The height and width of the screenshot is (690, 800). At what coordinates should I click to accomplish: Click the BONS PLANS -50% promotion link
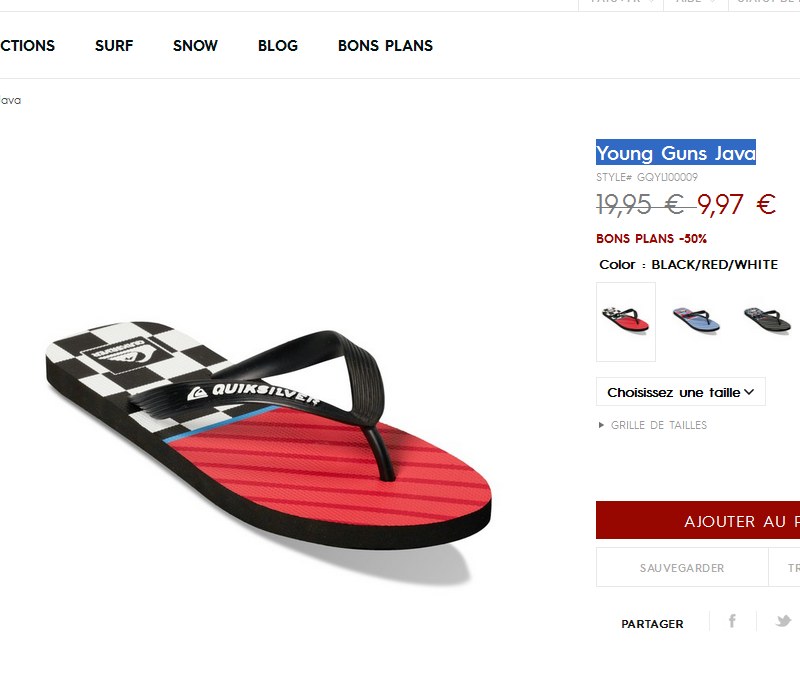[652, 238]
